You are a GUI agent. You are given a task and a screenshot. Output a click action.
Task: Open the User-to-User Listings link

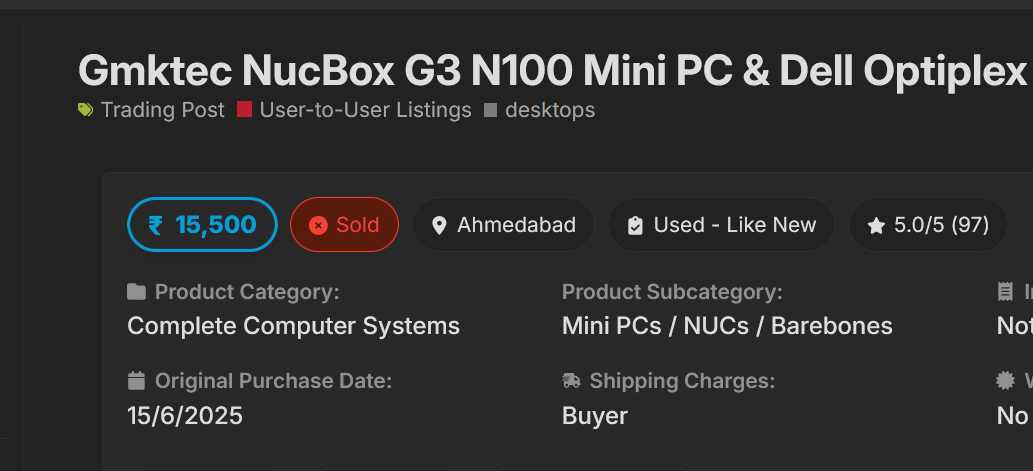[365, 110]
